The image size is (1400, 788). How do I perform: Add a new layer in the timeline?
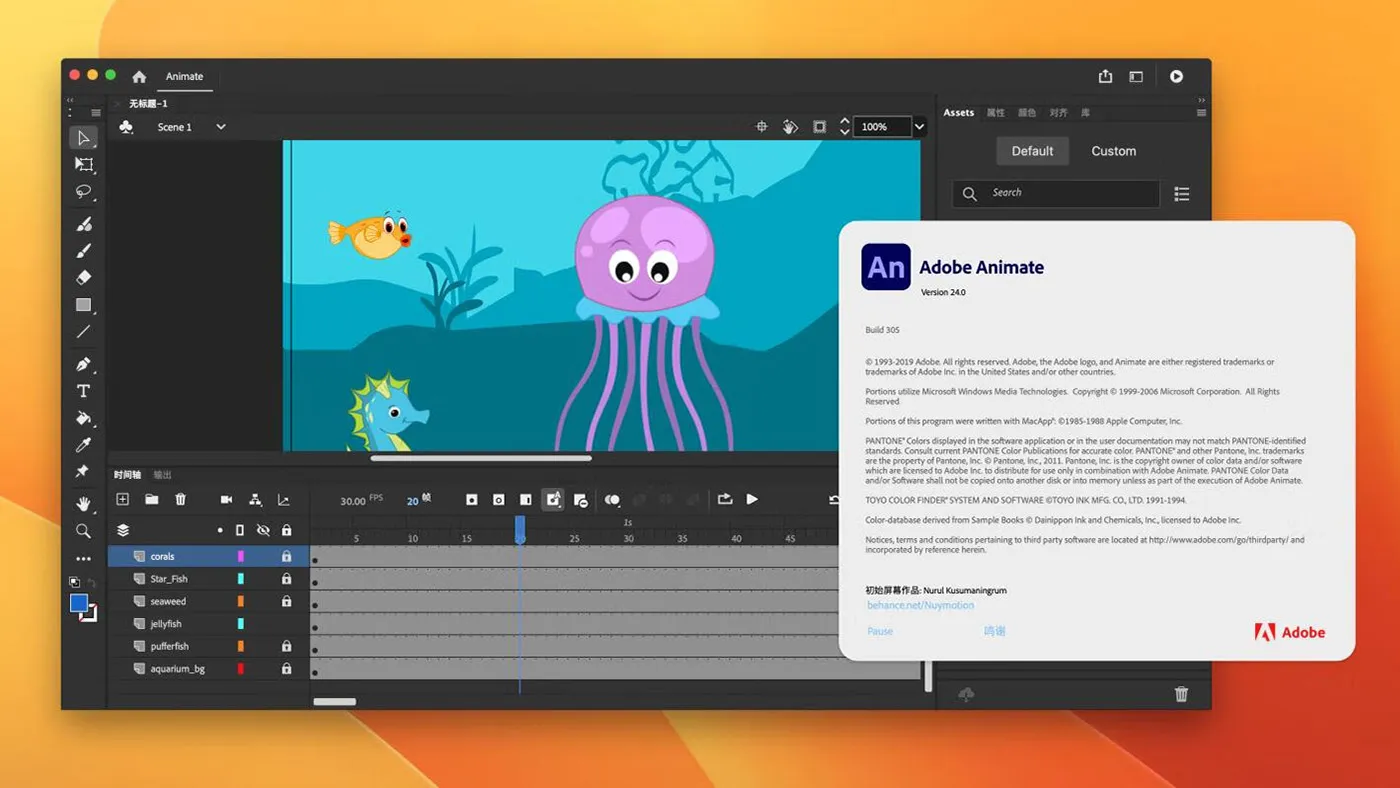pyautogui.click(x=122, y=499)
